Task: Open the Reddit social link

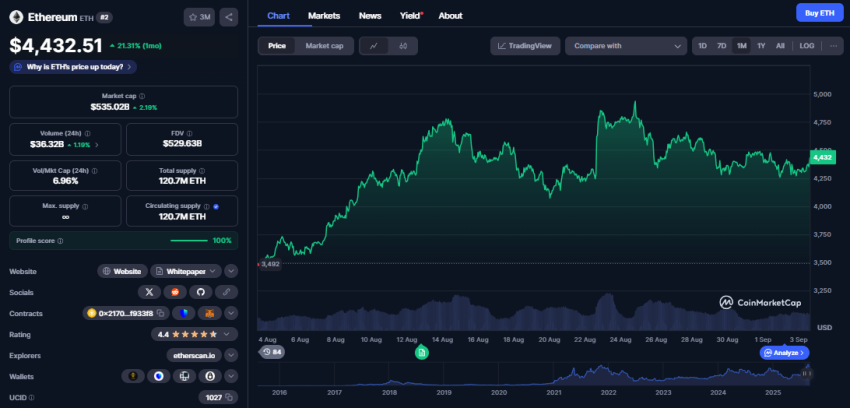Action: [x=175, y=292]
